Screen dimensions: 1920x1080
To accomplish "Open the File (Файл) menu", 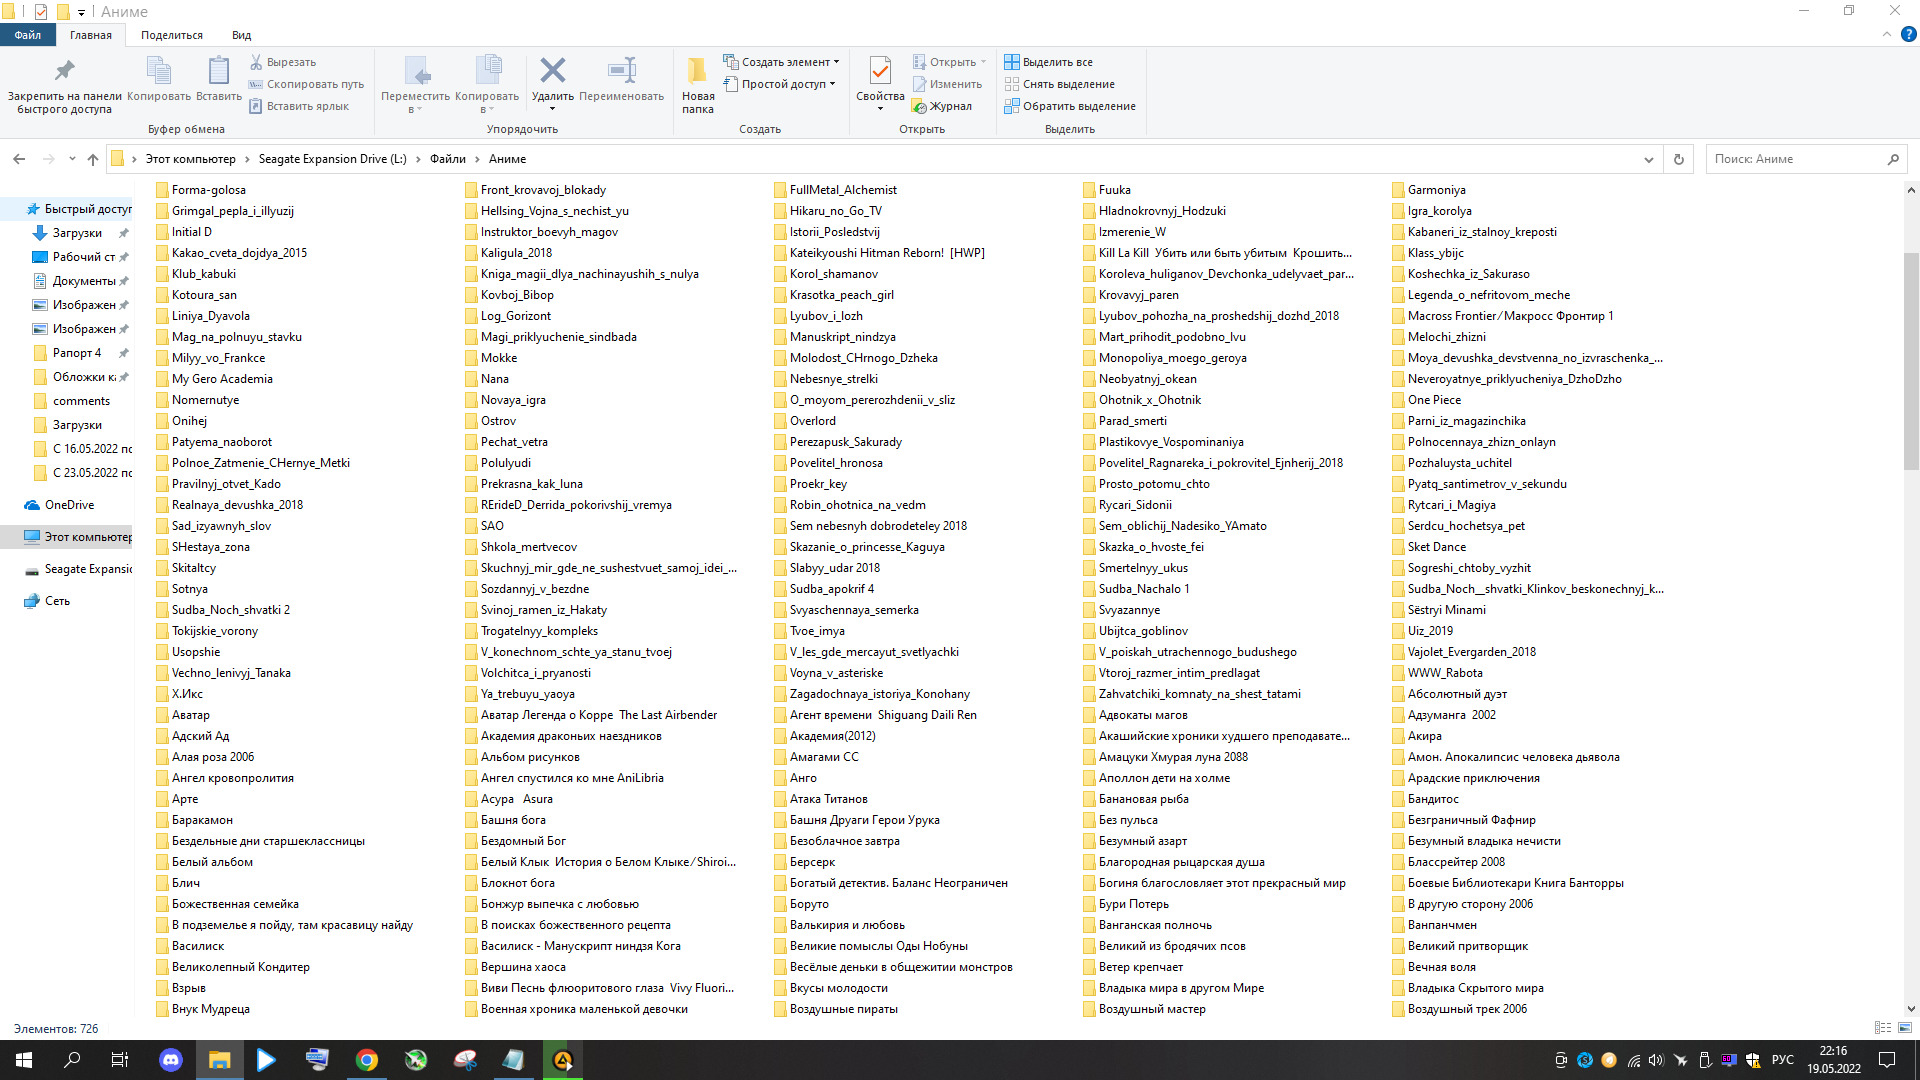I will point(27,35).
